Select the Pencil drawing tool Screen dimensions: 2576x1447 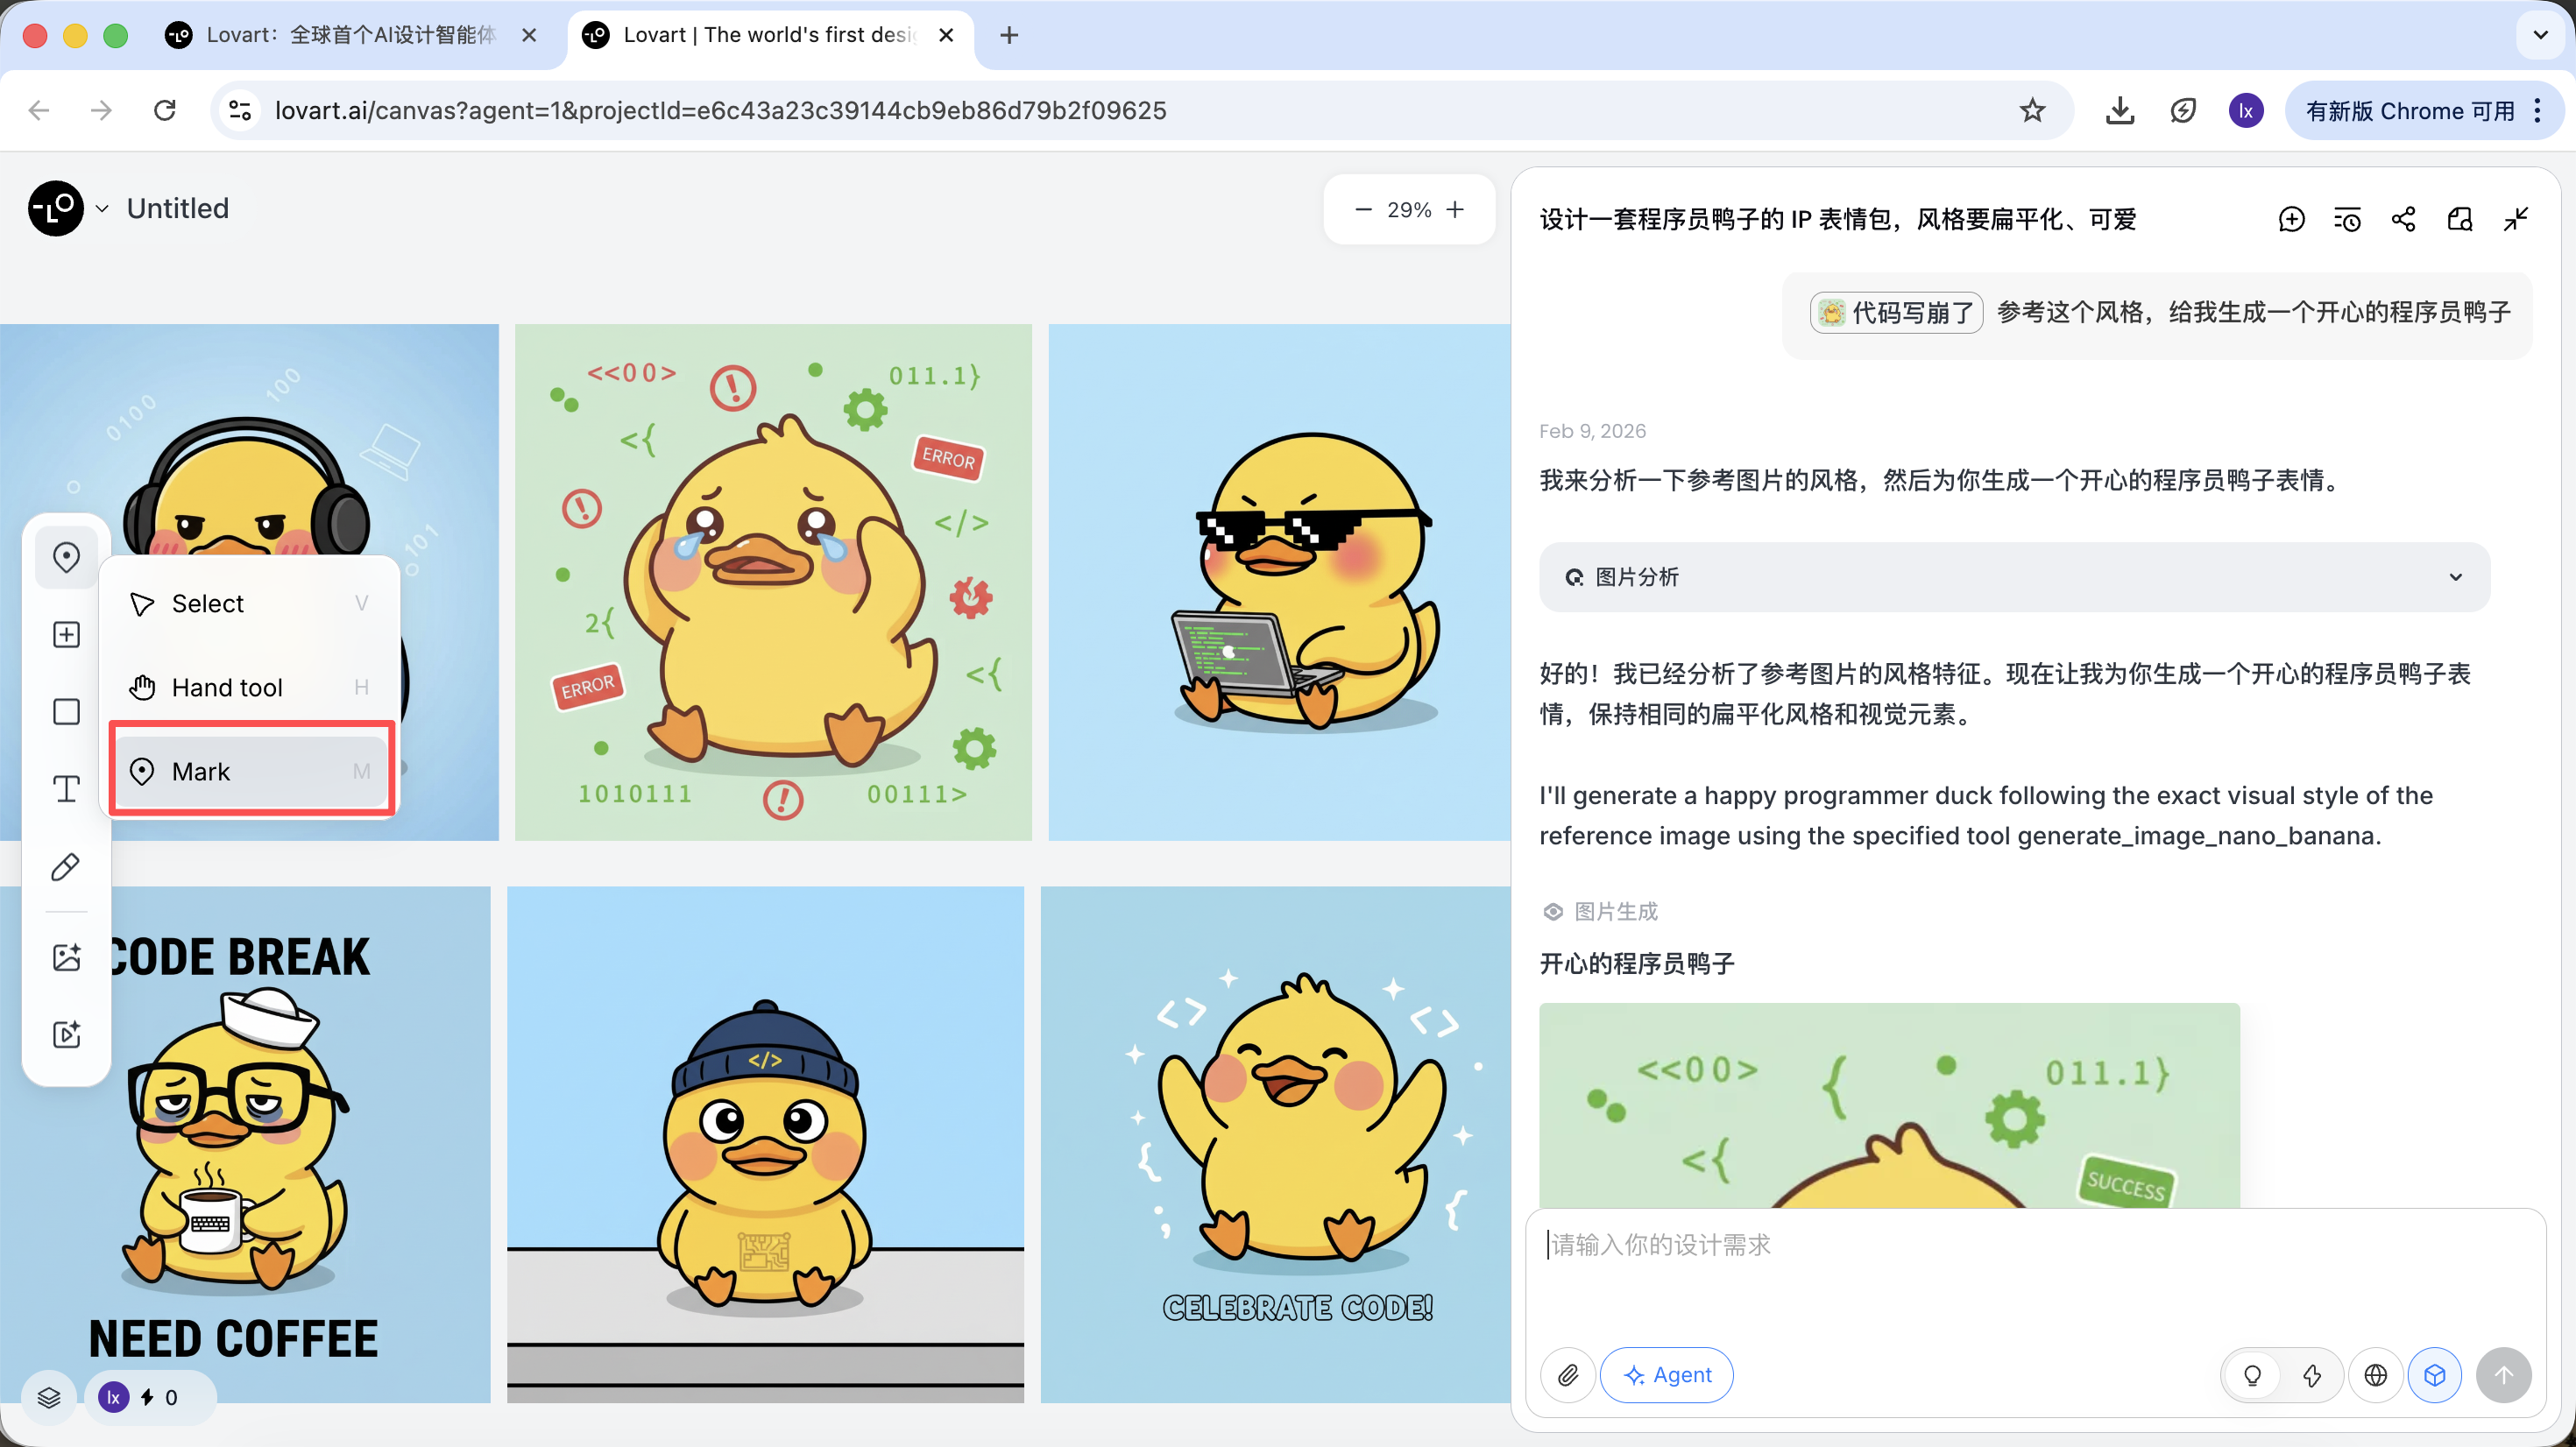[x=66, y=867]
